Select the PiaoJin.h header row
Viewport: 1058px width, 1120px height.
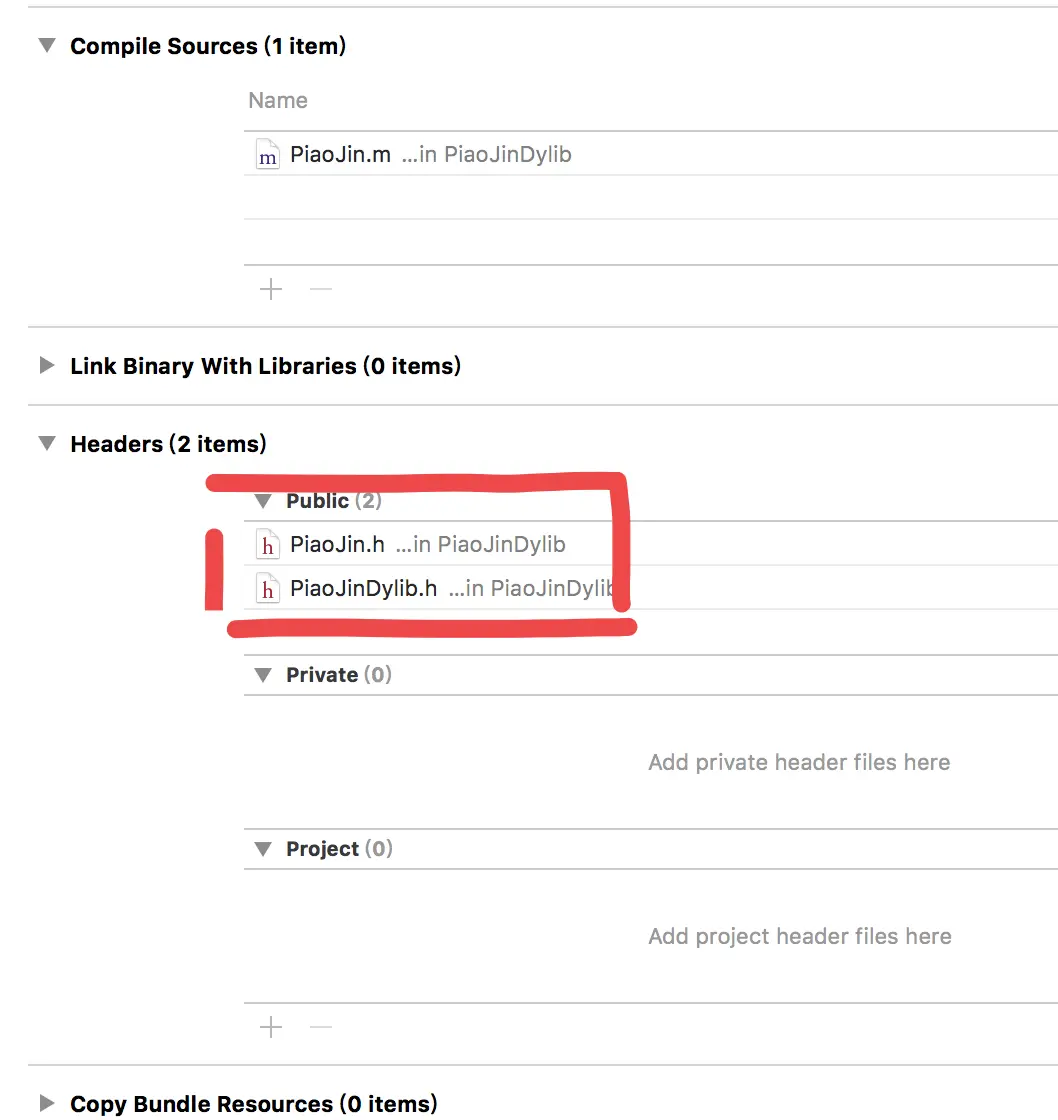pyautogui.click(x=651, y=544)
